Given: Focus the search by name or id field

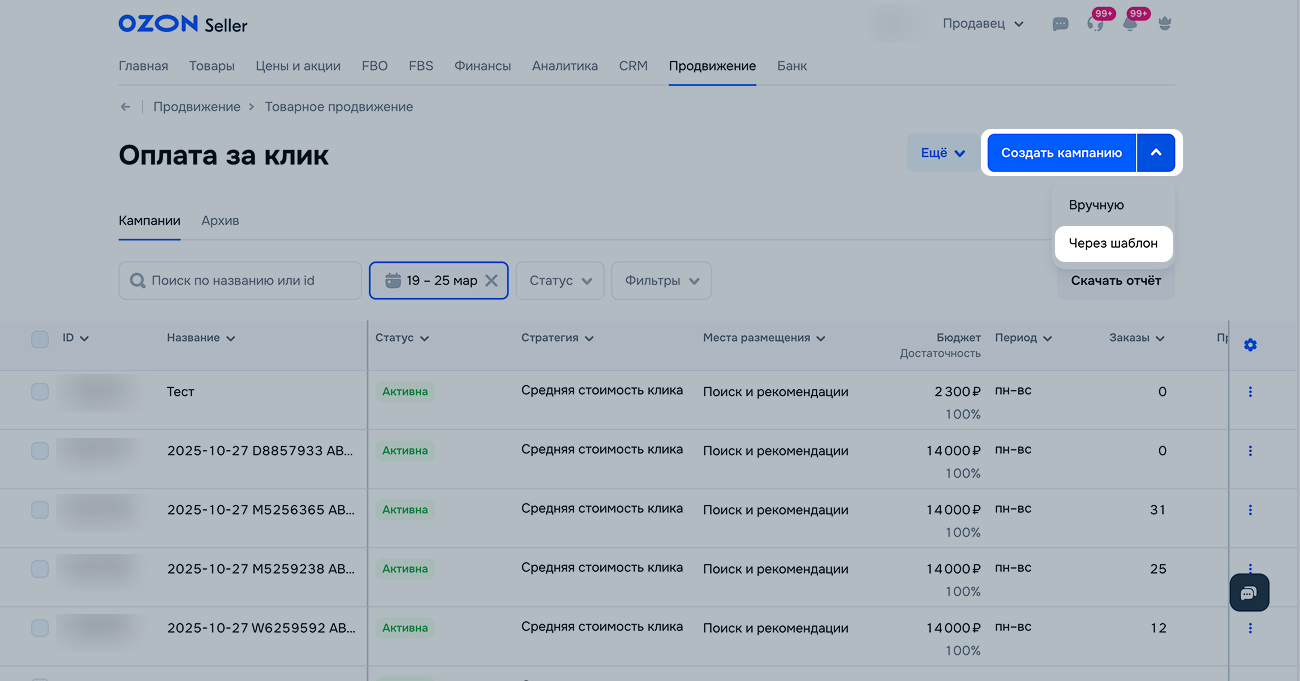Looking at the screenshot, I should pos(240,281).
